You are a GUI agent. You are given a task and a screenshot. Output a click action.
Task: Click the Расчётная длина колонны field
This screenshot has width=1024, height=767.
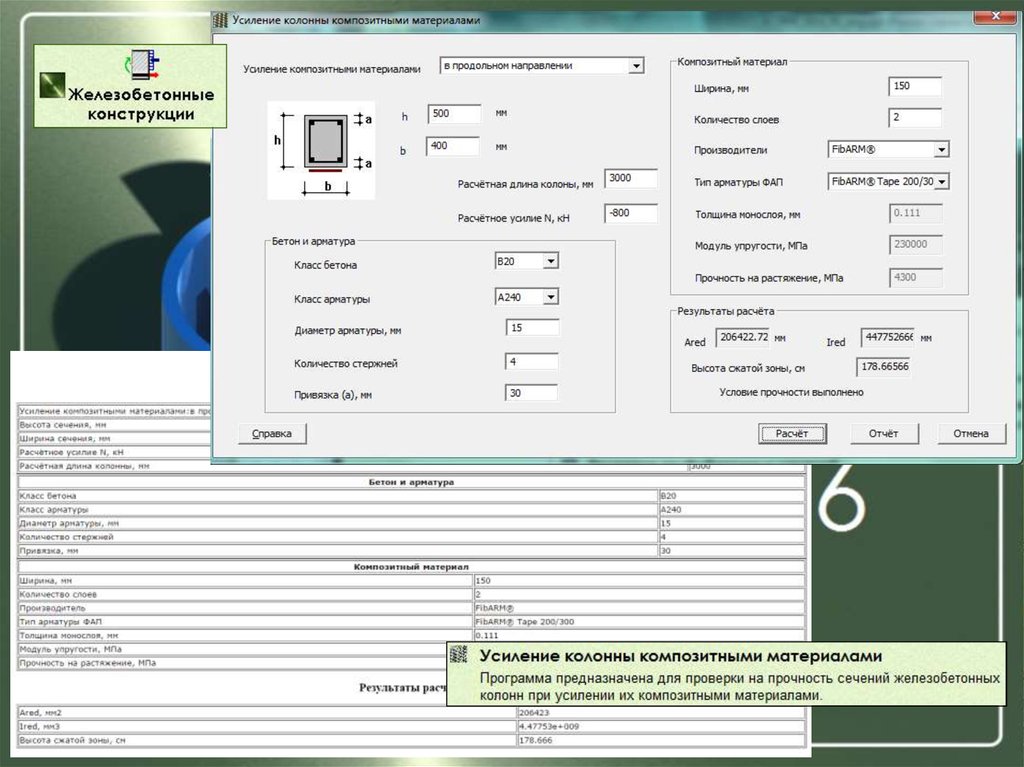(x=631, y=179)
